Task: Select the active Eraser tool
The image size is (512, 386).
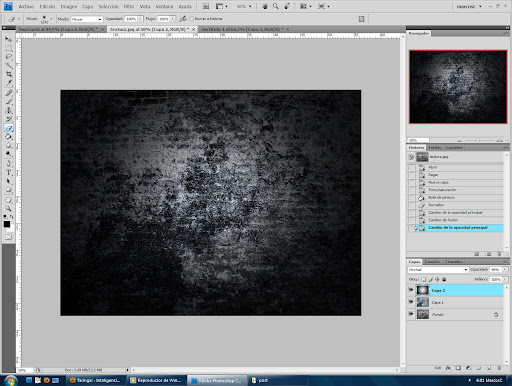Action: coord(8,128)
